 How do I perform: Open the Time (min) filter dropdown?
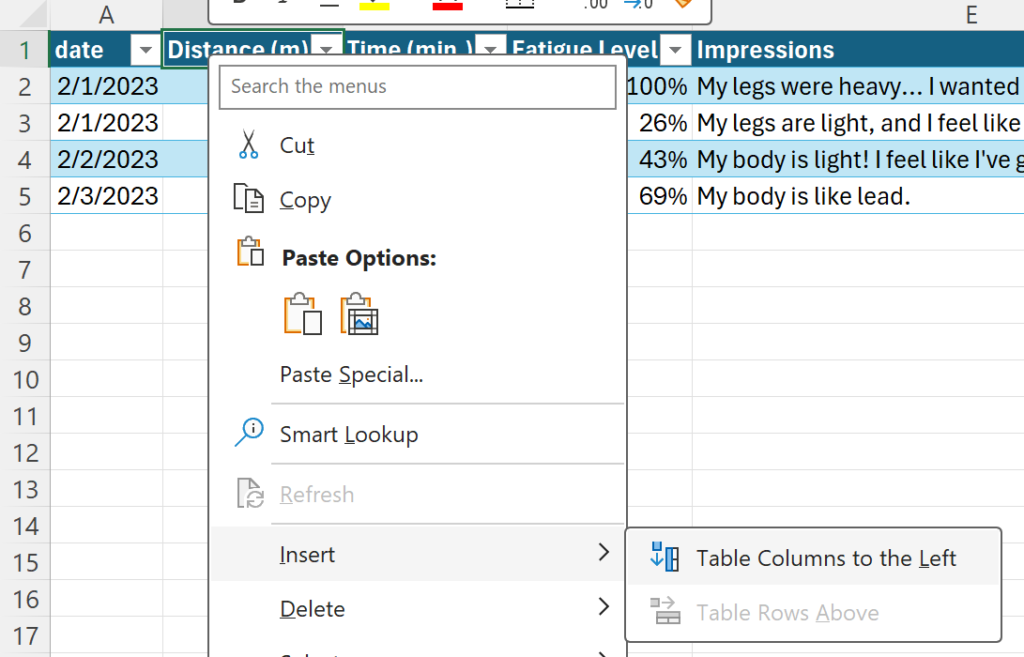490,48
